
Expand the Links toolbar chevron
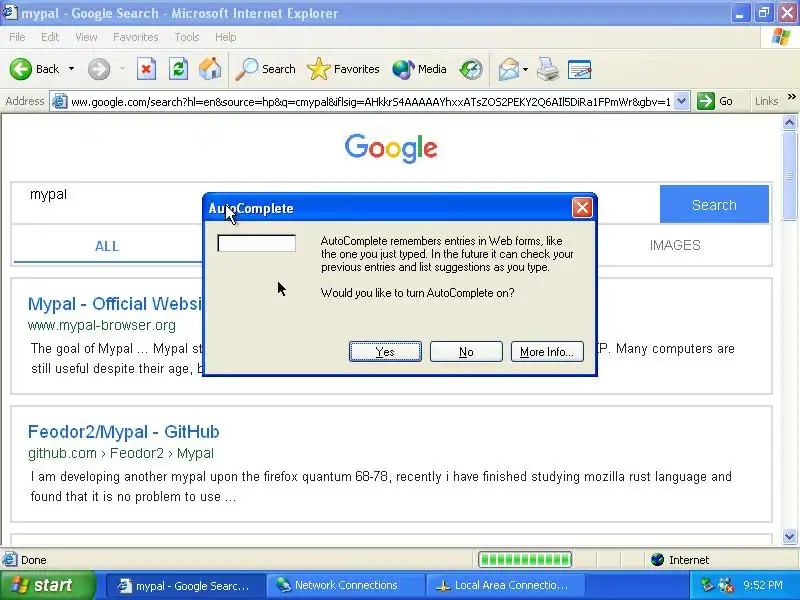click(x=791, y=96)
